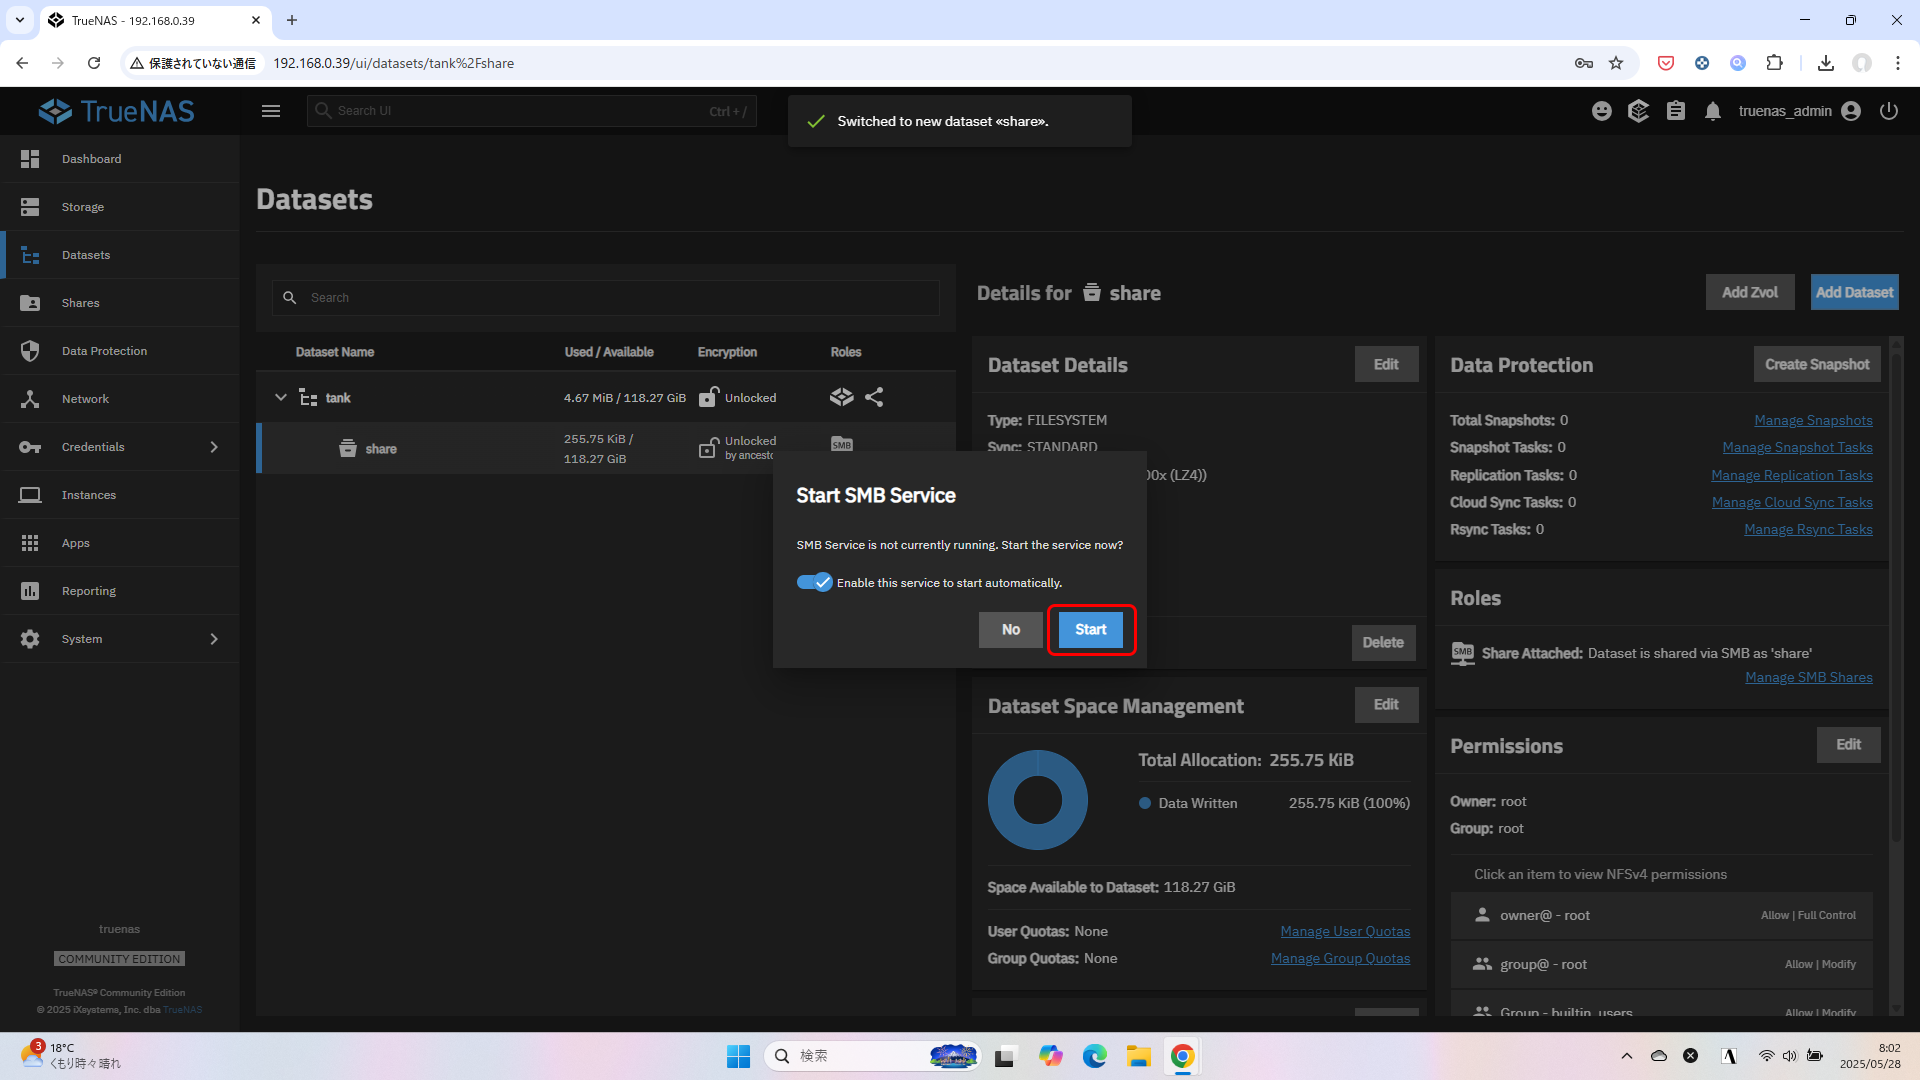Screen dimensions: 1920x1080
Task: Open the Chrome extensions puzzle icon
Action: point(1774,63)
